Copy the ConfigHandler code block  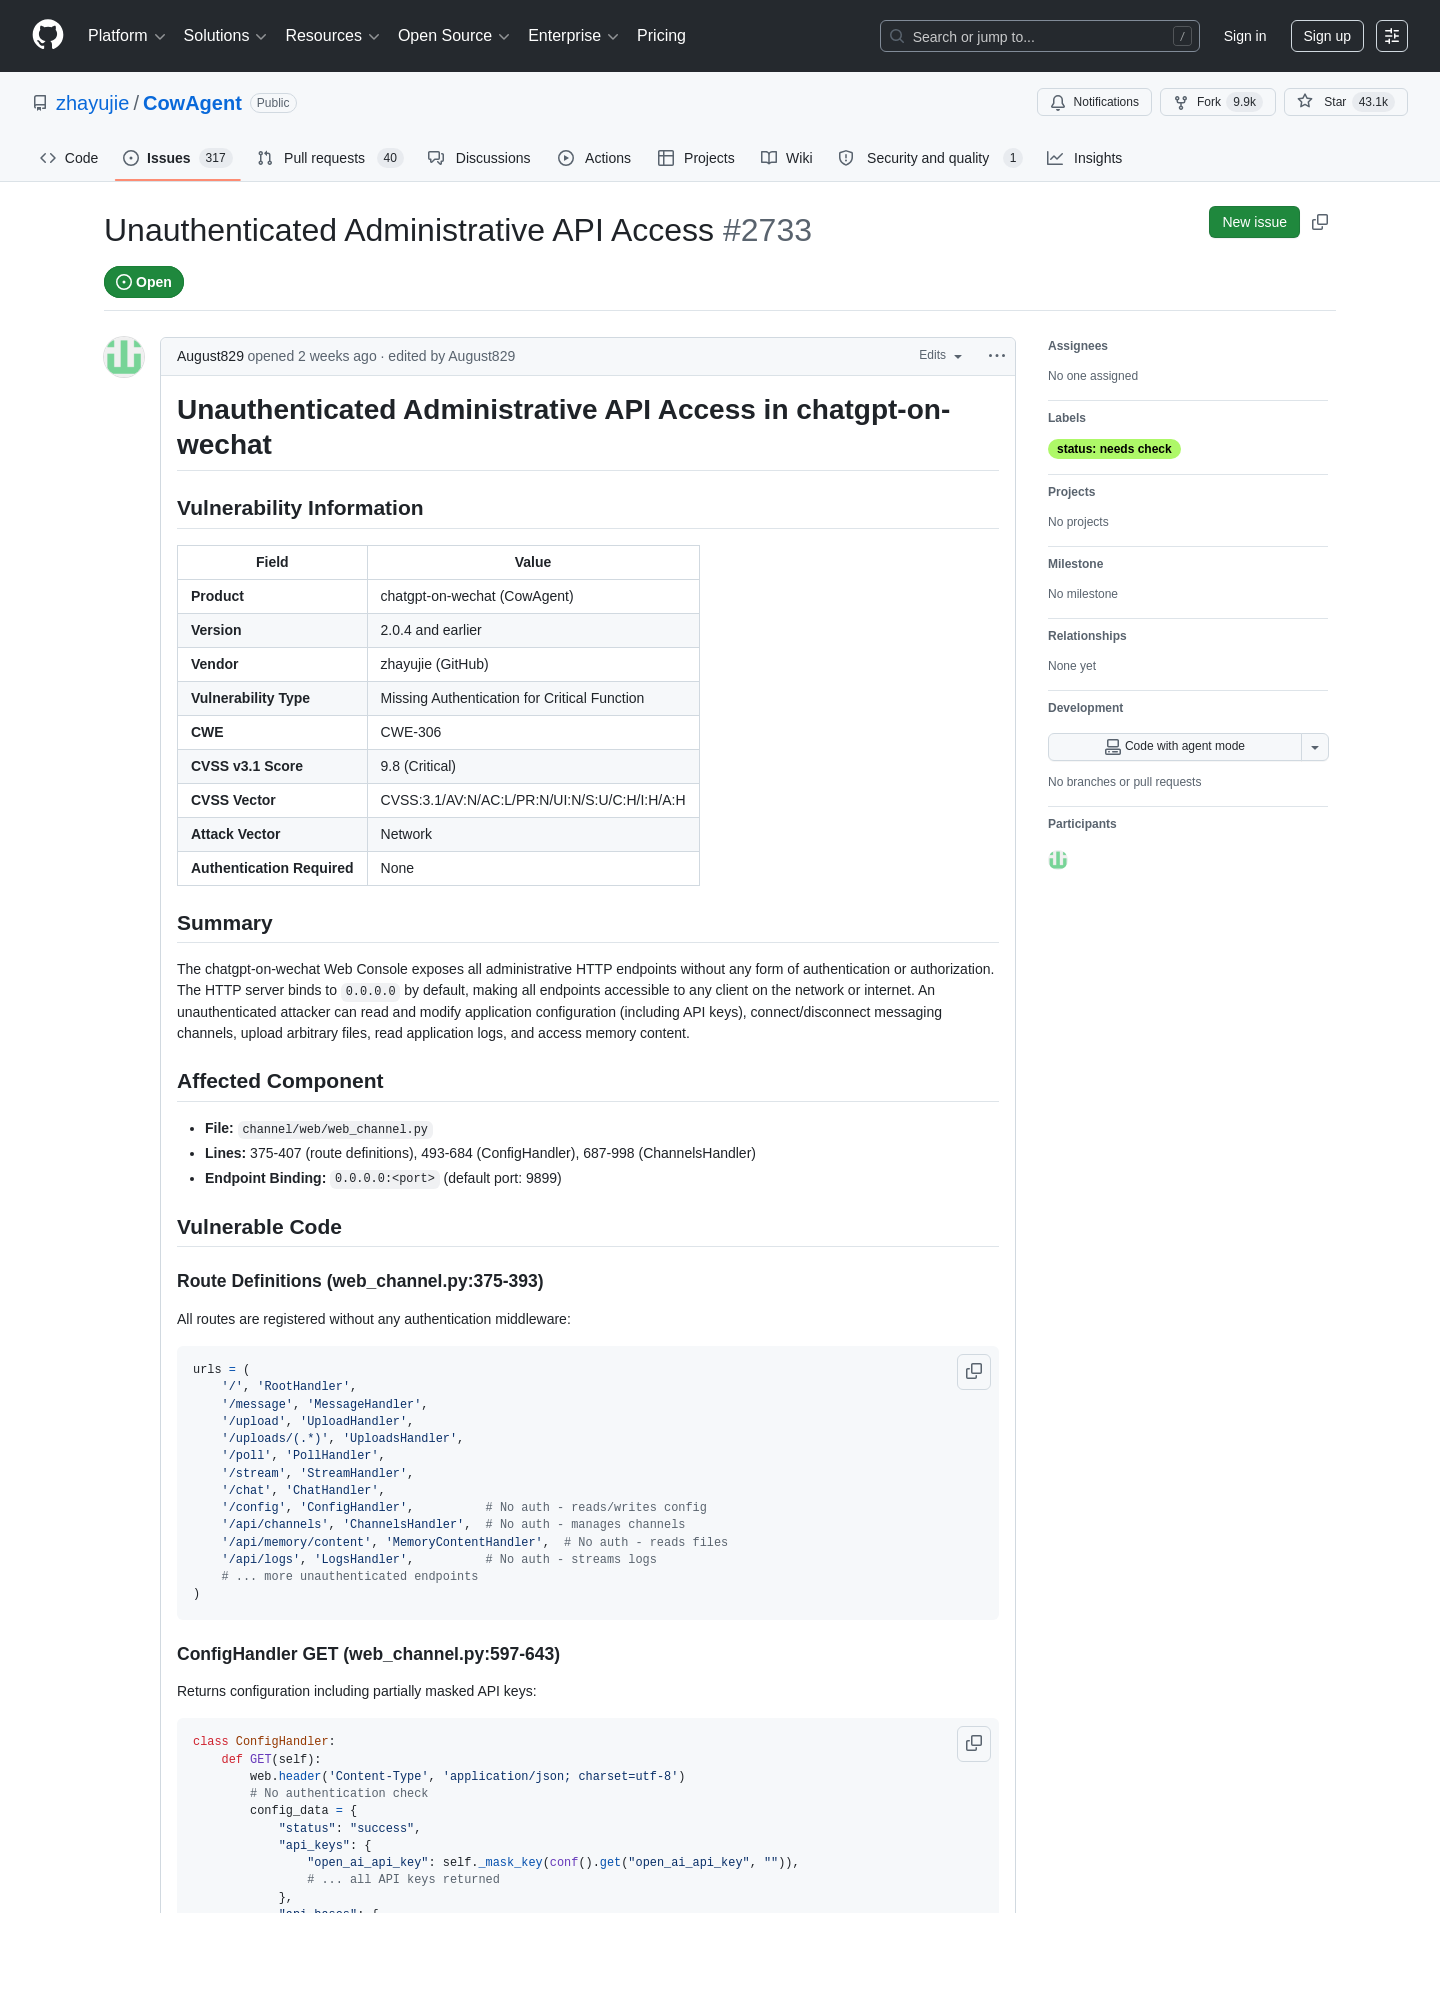(x=974, y=1743)
